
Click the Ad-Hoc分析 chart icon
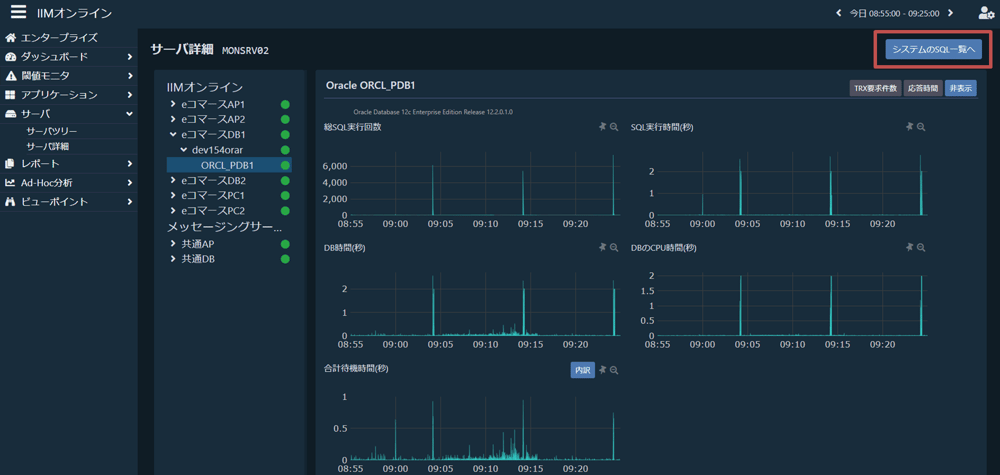(10, 183)
